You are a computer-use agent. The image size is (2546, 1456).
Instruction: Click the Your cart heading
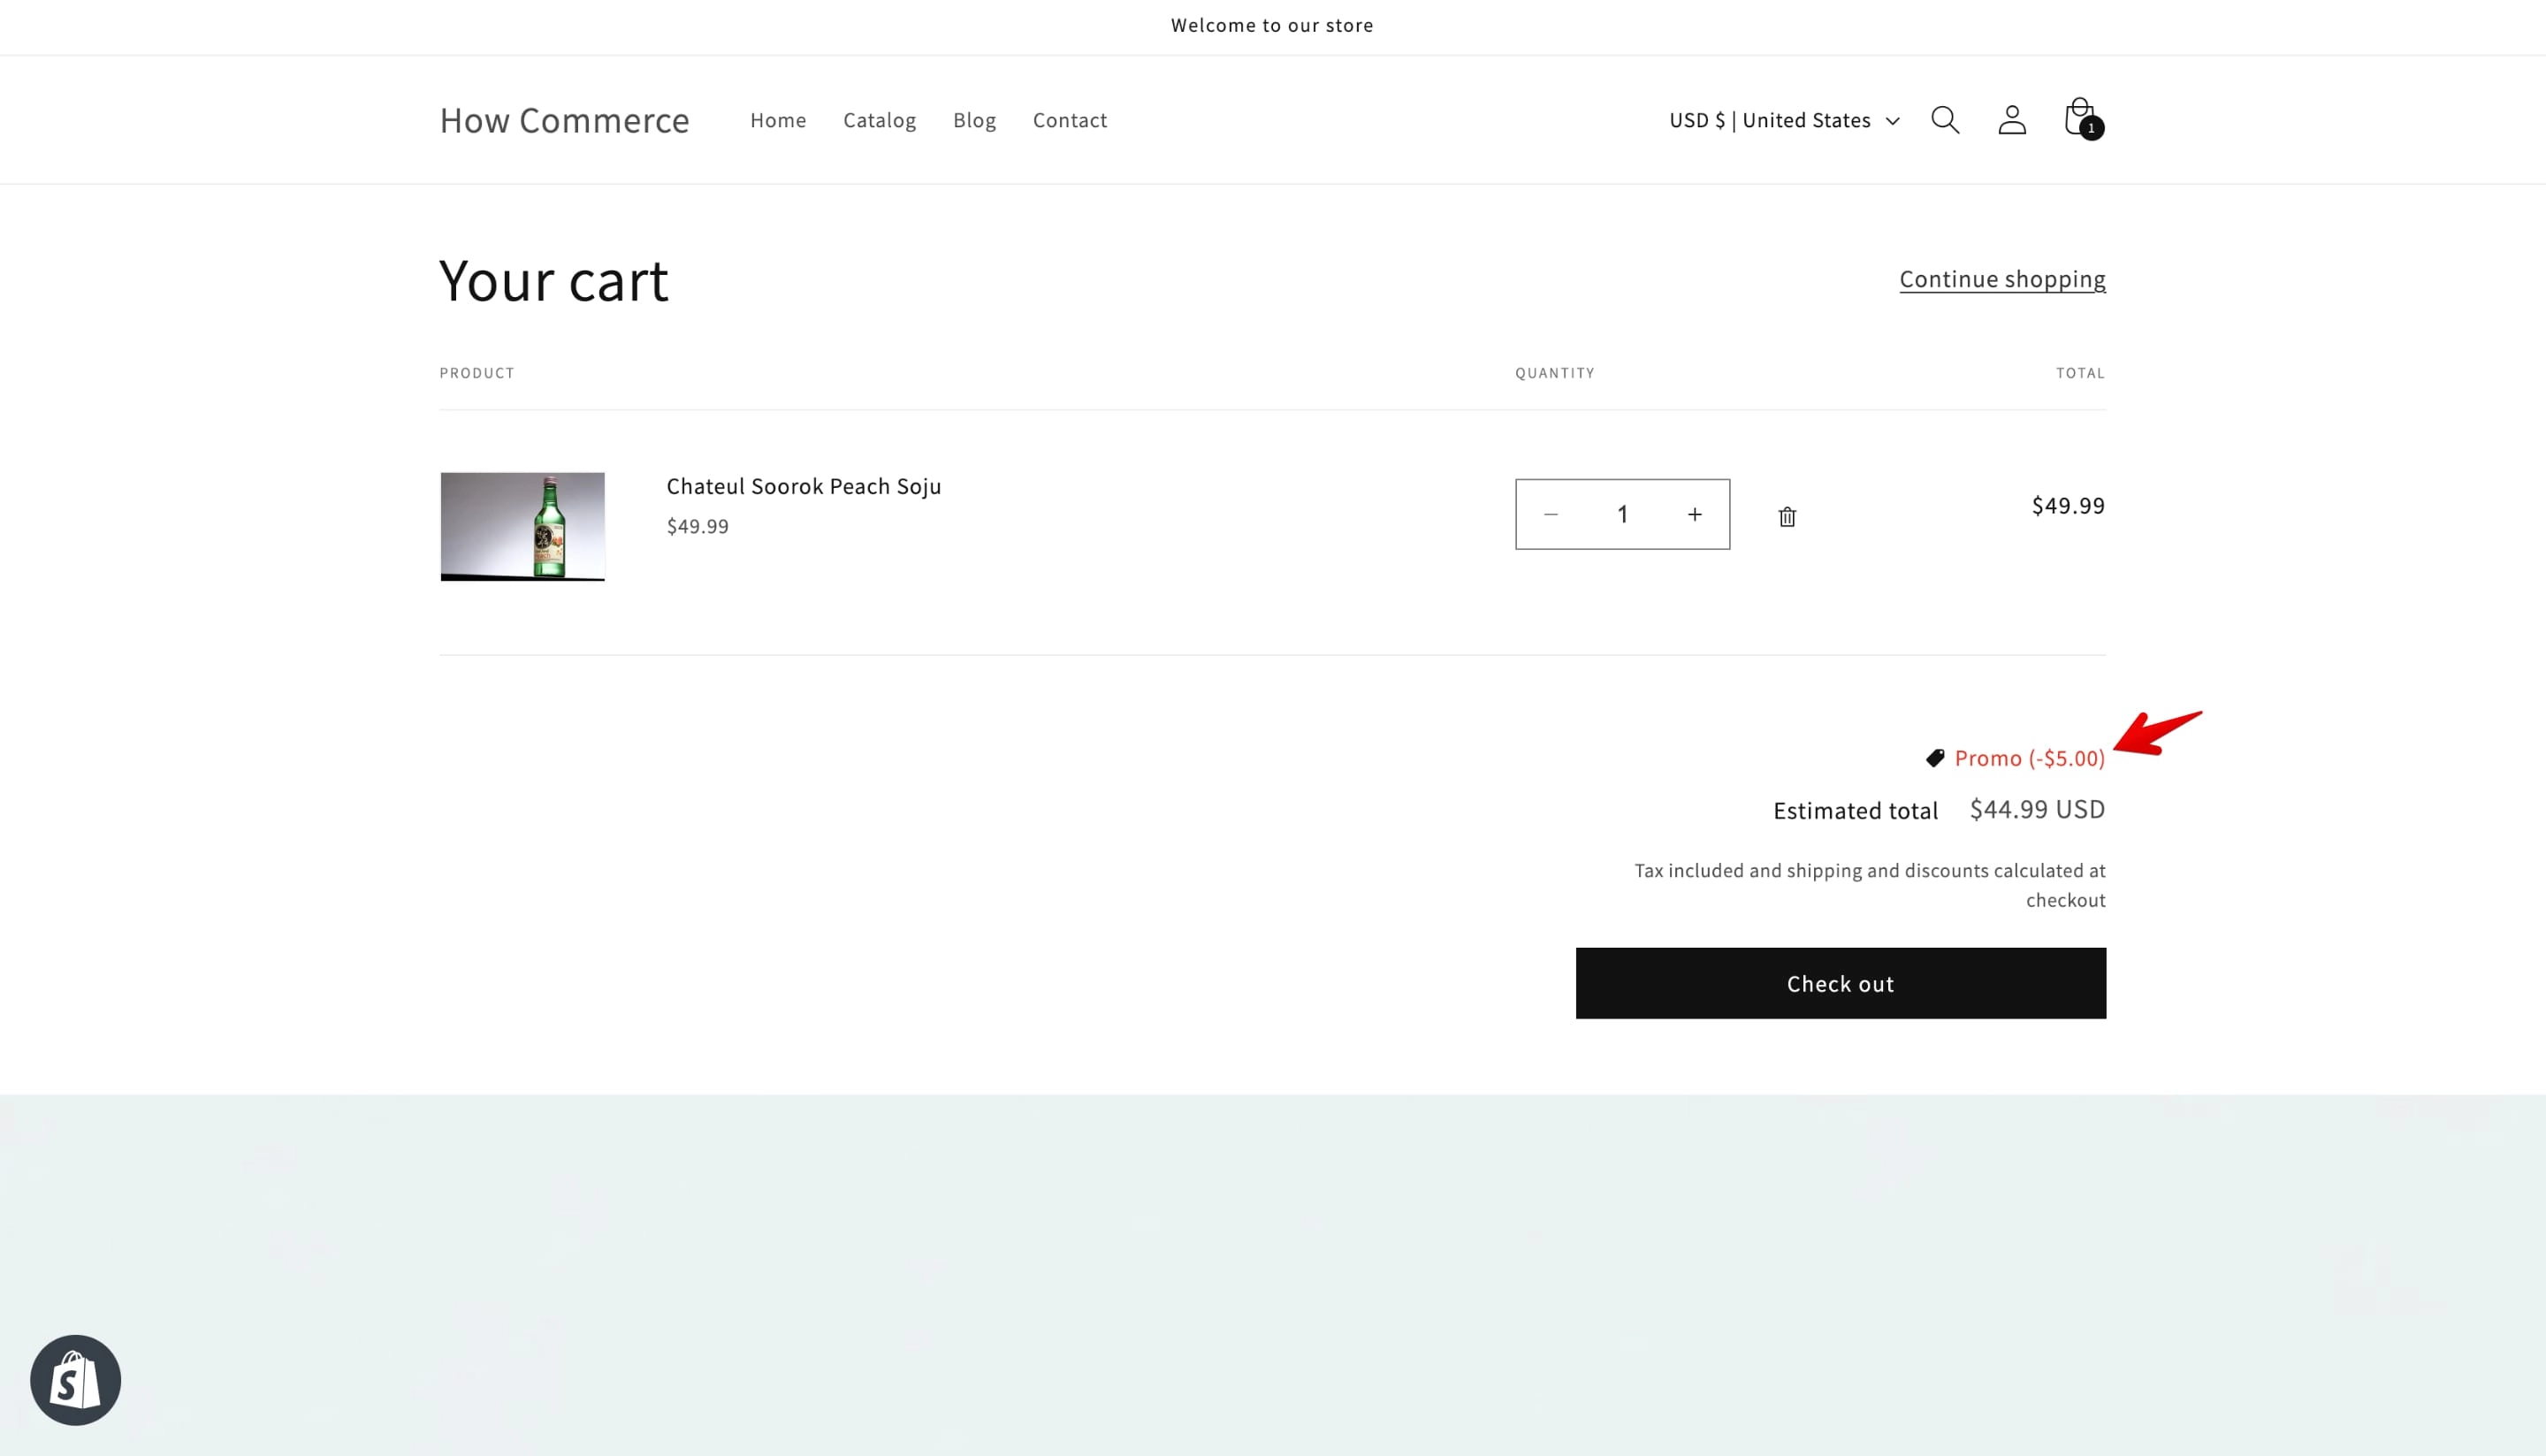tap(553, 280)
